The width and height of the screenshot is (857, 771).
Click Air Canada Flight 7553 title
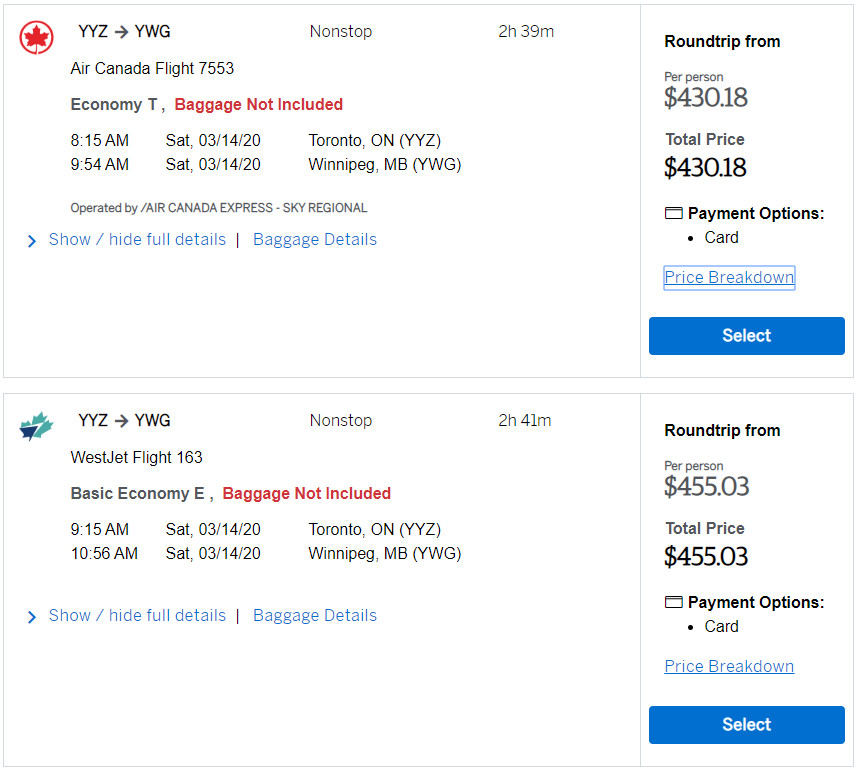click(152, 69)
